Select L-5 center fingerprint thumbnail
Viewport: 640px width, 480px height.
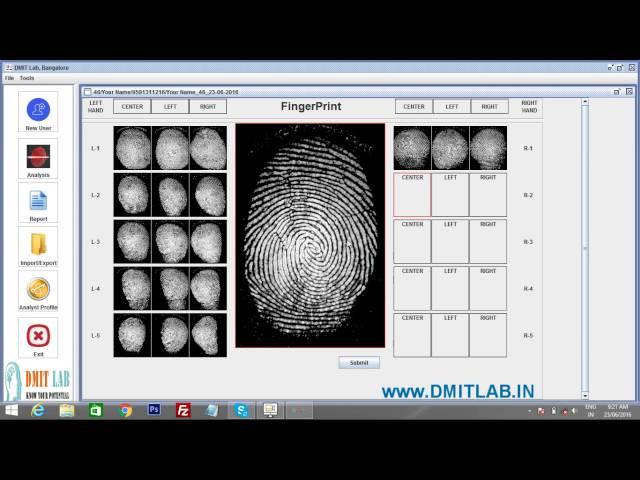pos(132,335)
